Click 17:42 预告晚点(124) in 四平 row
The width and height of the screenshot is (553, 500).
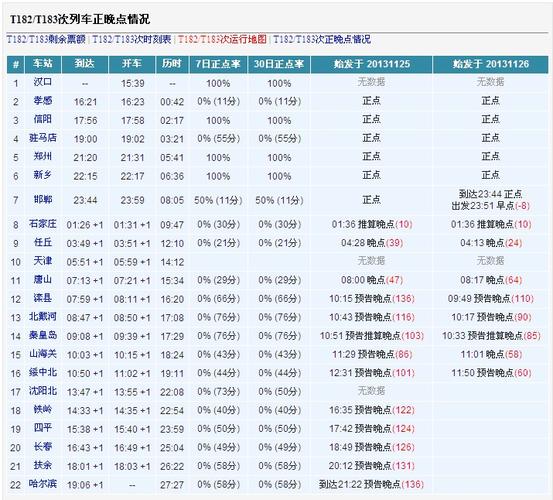(x=372, y=428)
